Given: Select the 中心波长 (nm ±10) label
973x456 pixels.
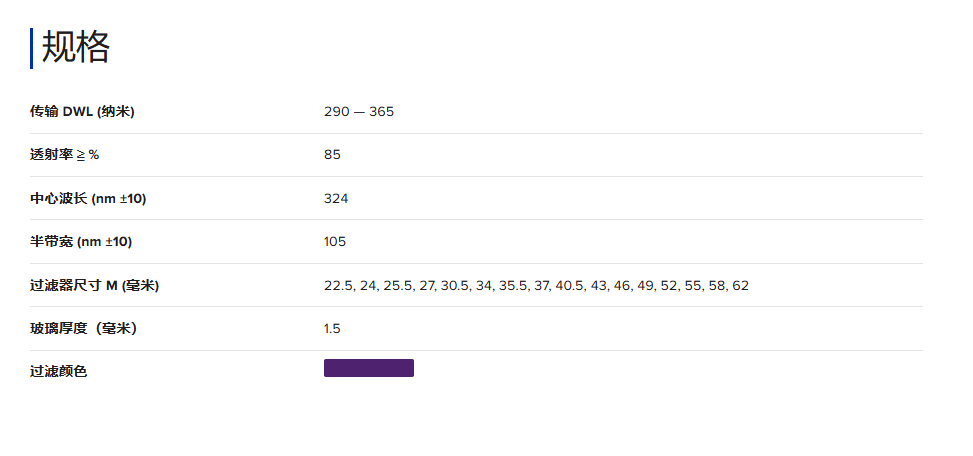Looking at the screenshot, I should click(x=88, y=198).
